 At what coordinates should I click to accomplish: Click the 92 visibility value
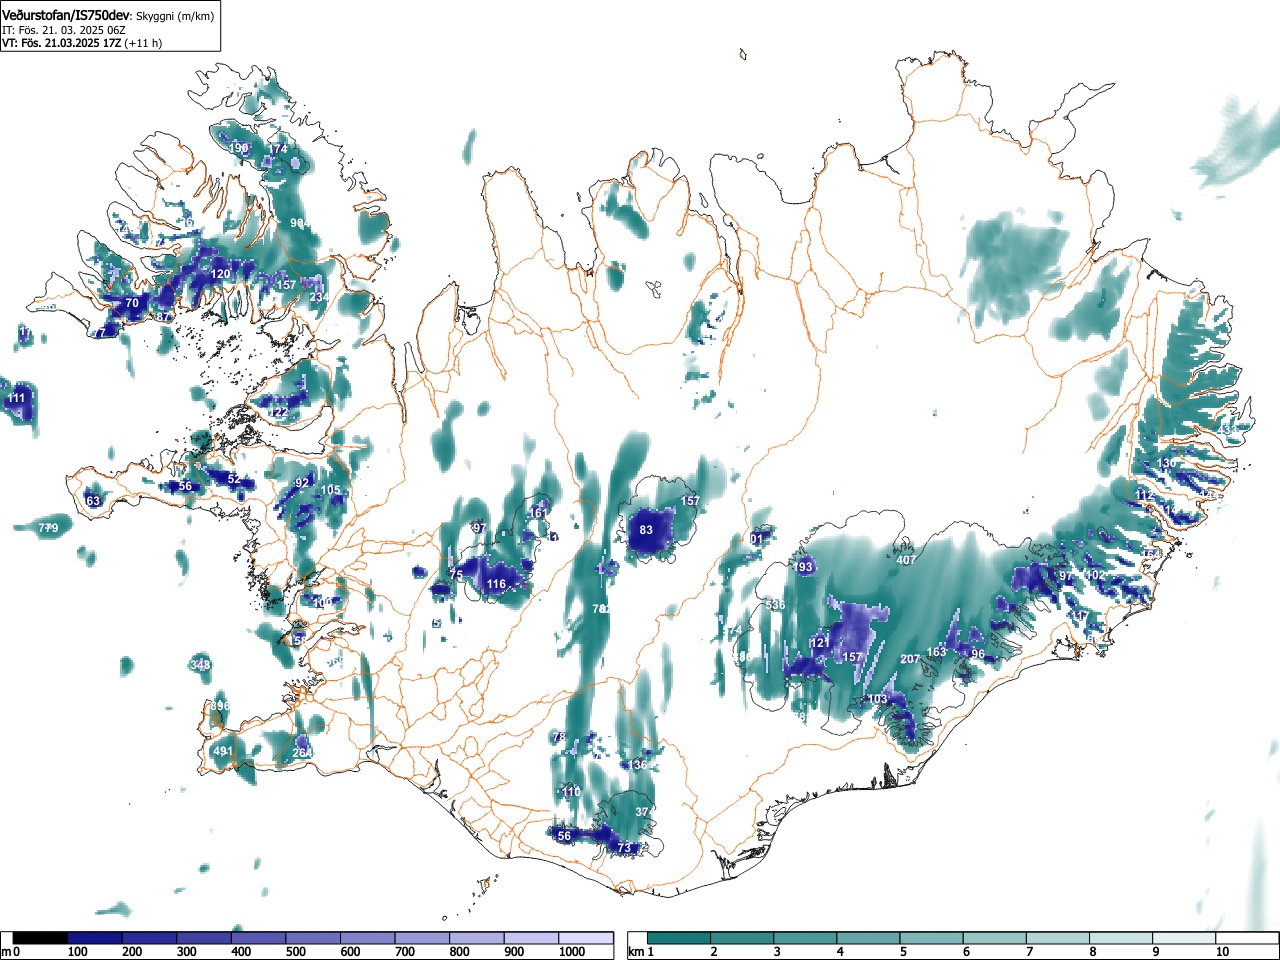pos(302,483)
